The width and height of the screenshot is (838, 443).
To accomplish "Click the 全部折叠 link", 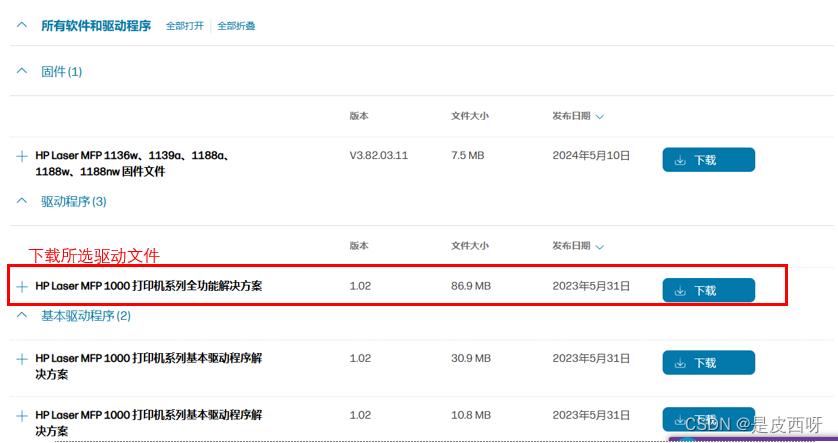I will (236, 26).
